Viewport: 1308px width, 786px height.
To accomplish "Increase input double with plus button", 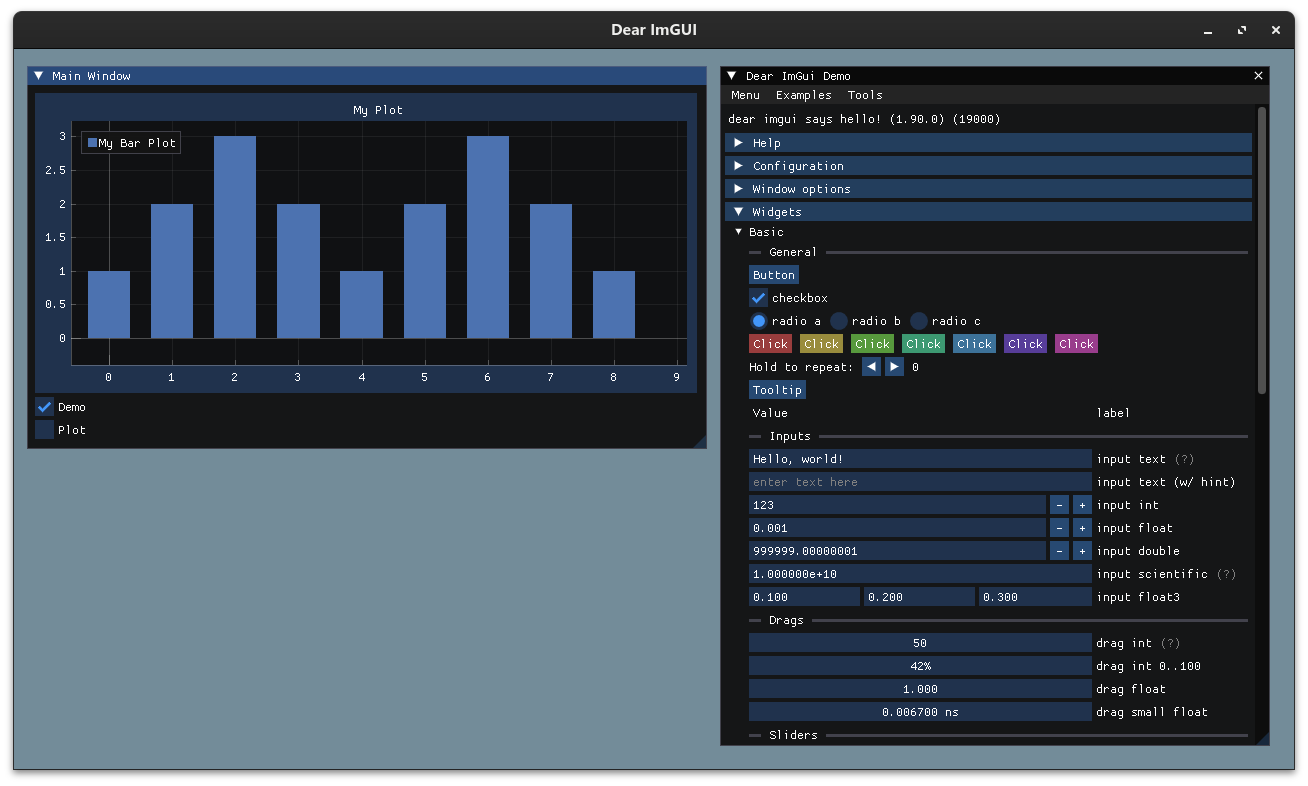I will click(x=1082, y=551).
